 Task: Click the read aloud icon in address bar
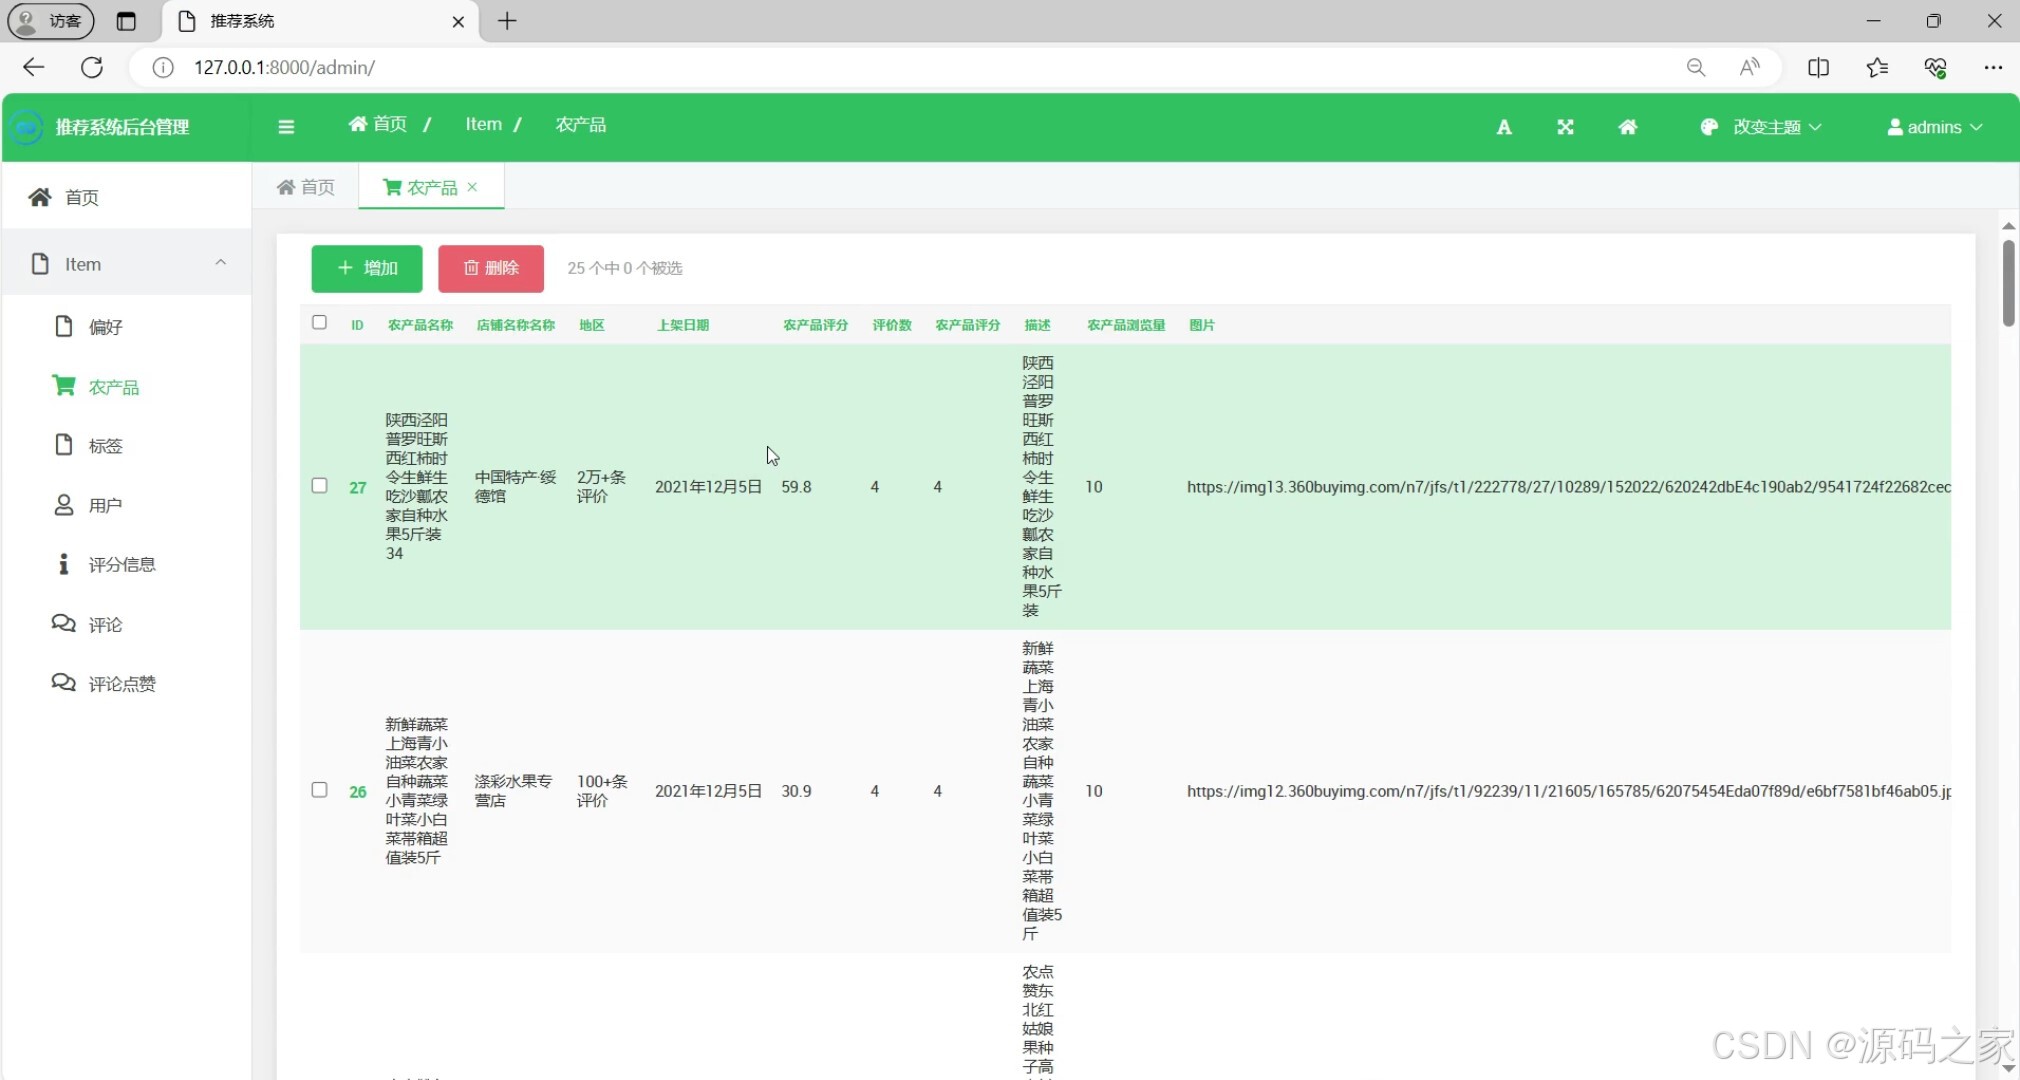pyautogui.click(x=1750, y=67)
